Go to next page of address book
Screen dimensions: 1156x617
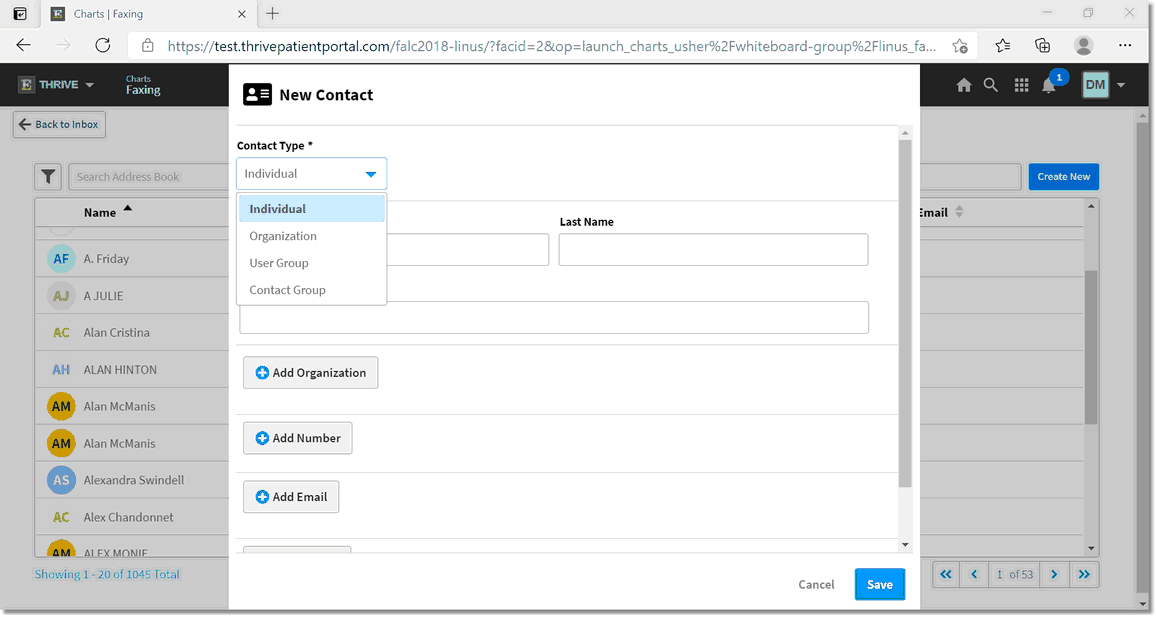pyautogui.click(x=1054, y=574)
